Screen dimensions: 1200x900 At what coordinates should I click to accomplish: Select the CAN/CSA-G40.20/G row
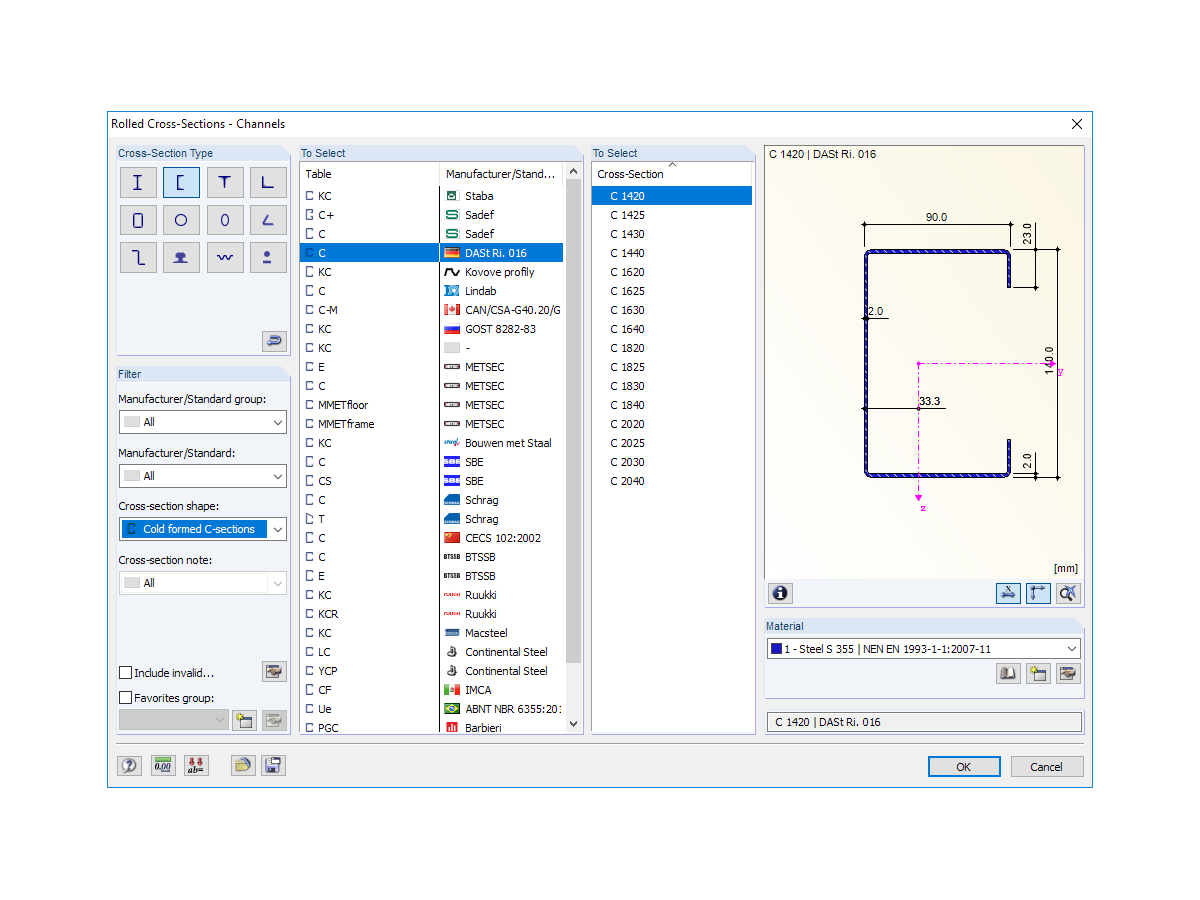[432, 310]
